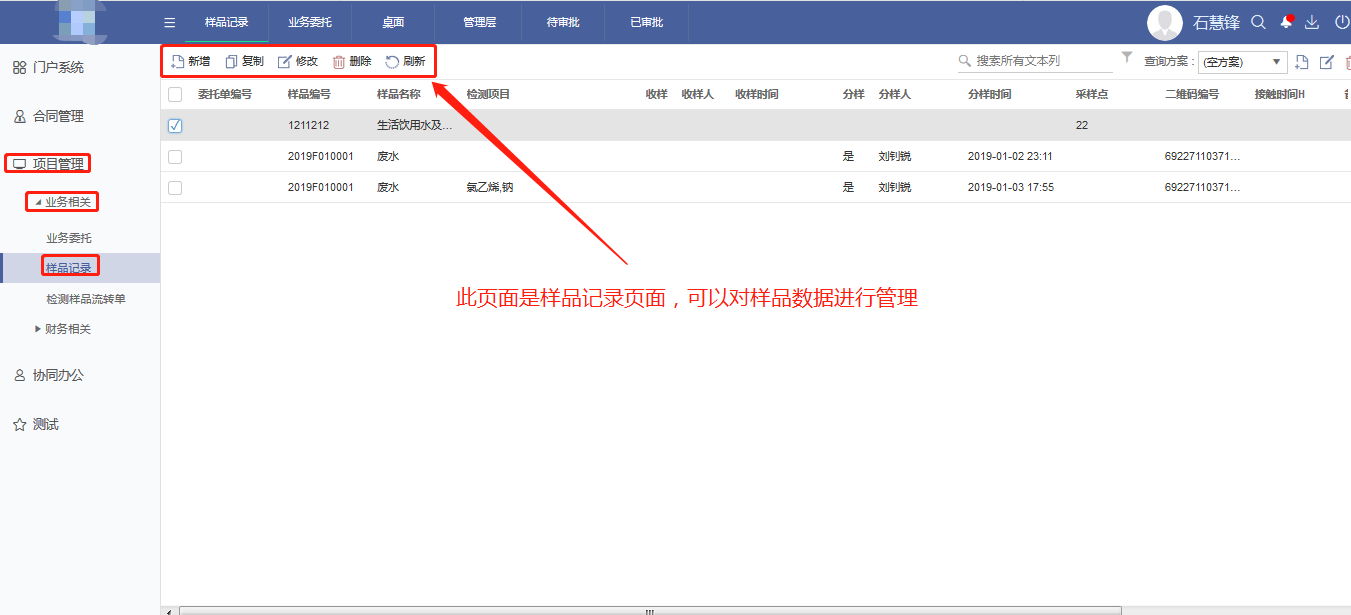
Task: Click the filter funnel icon
Action: [x=1127, y=58]
